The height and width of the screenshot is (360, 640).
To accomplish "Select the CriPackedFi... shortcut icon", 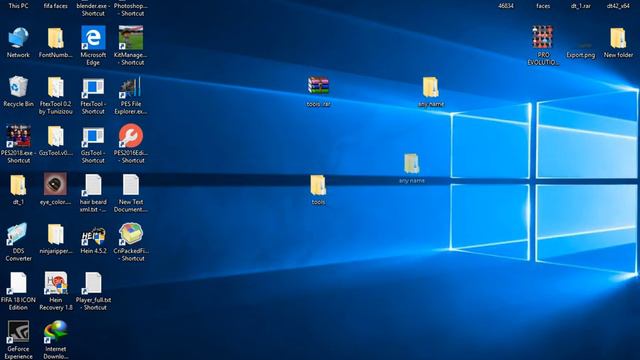I will [x=131, y=234].
